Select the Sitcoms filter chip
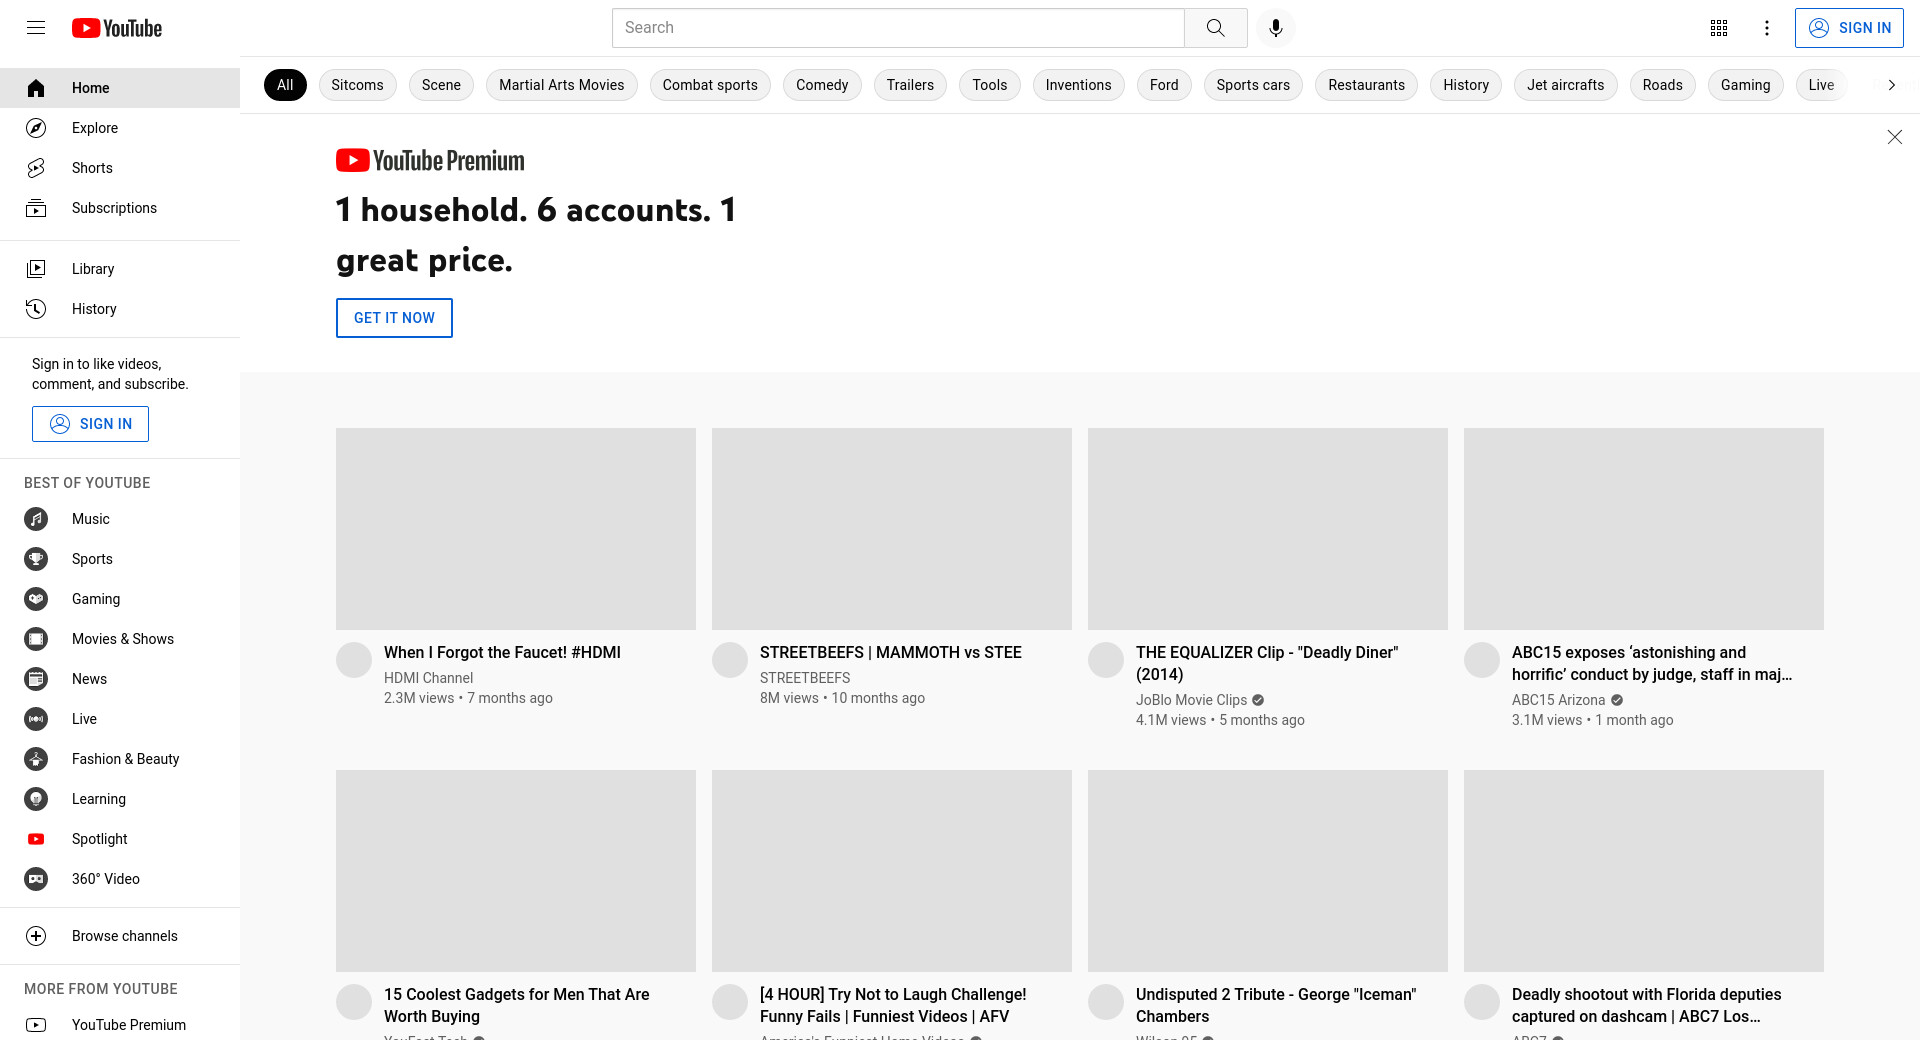The width and height of the screenshot is (1920, 1040). click(x=357, y=85)
